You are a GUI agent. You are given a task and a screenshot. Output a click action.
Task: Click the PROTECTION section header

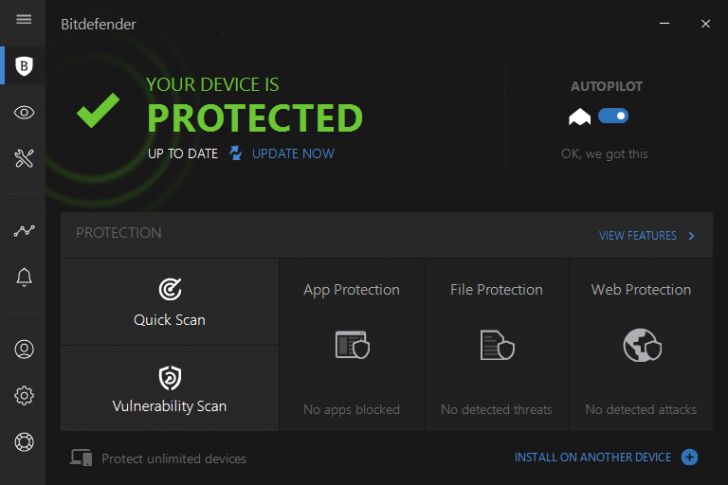[x=119, y=233]
